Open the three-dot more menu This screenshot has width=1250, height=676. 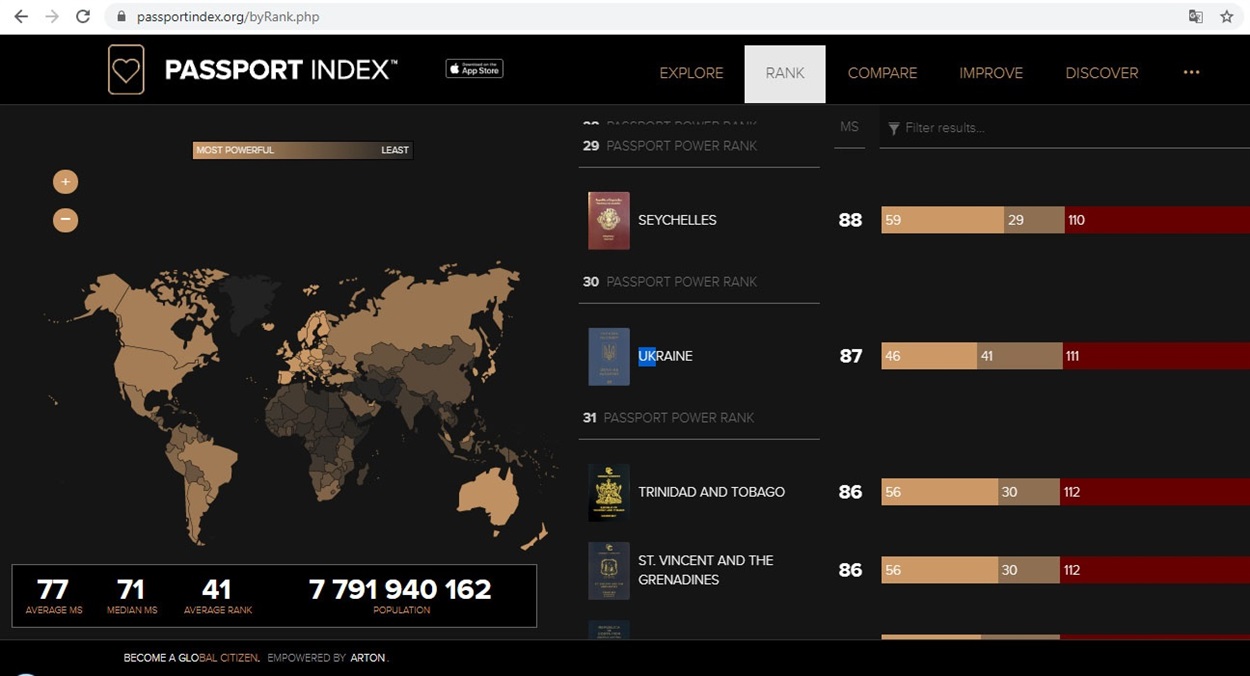(x=1191, y=72)
